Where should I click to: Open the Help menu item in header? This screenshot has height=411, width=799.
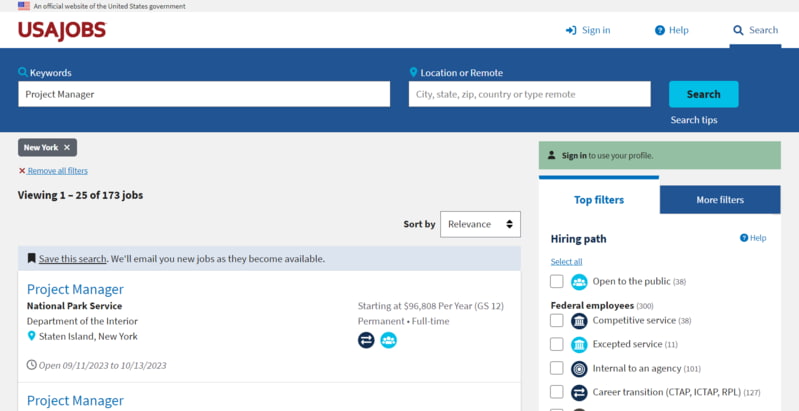[672, 31]
